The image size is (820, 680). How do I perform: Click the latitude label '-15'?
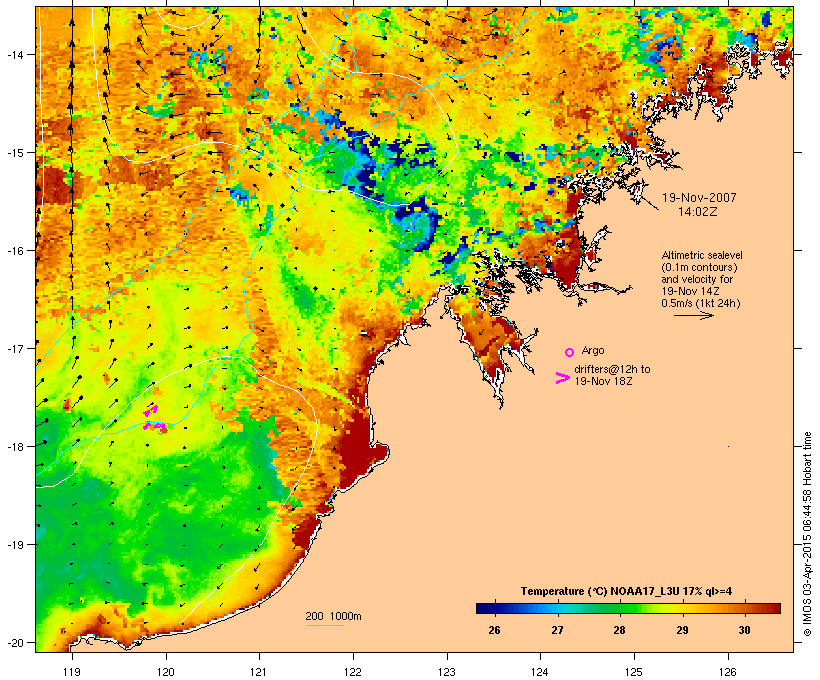click(14, 153)
